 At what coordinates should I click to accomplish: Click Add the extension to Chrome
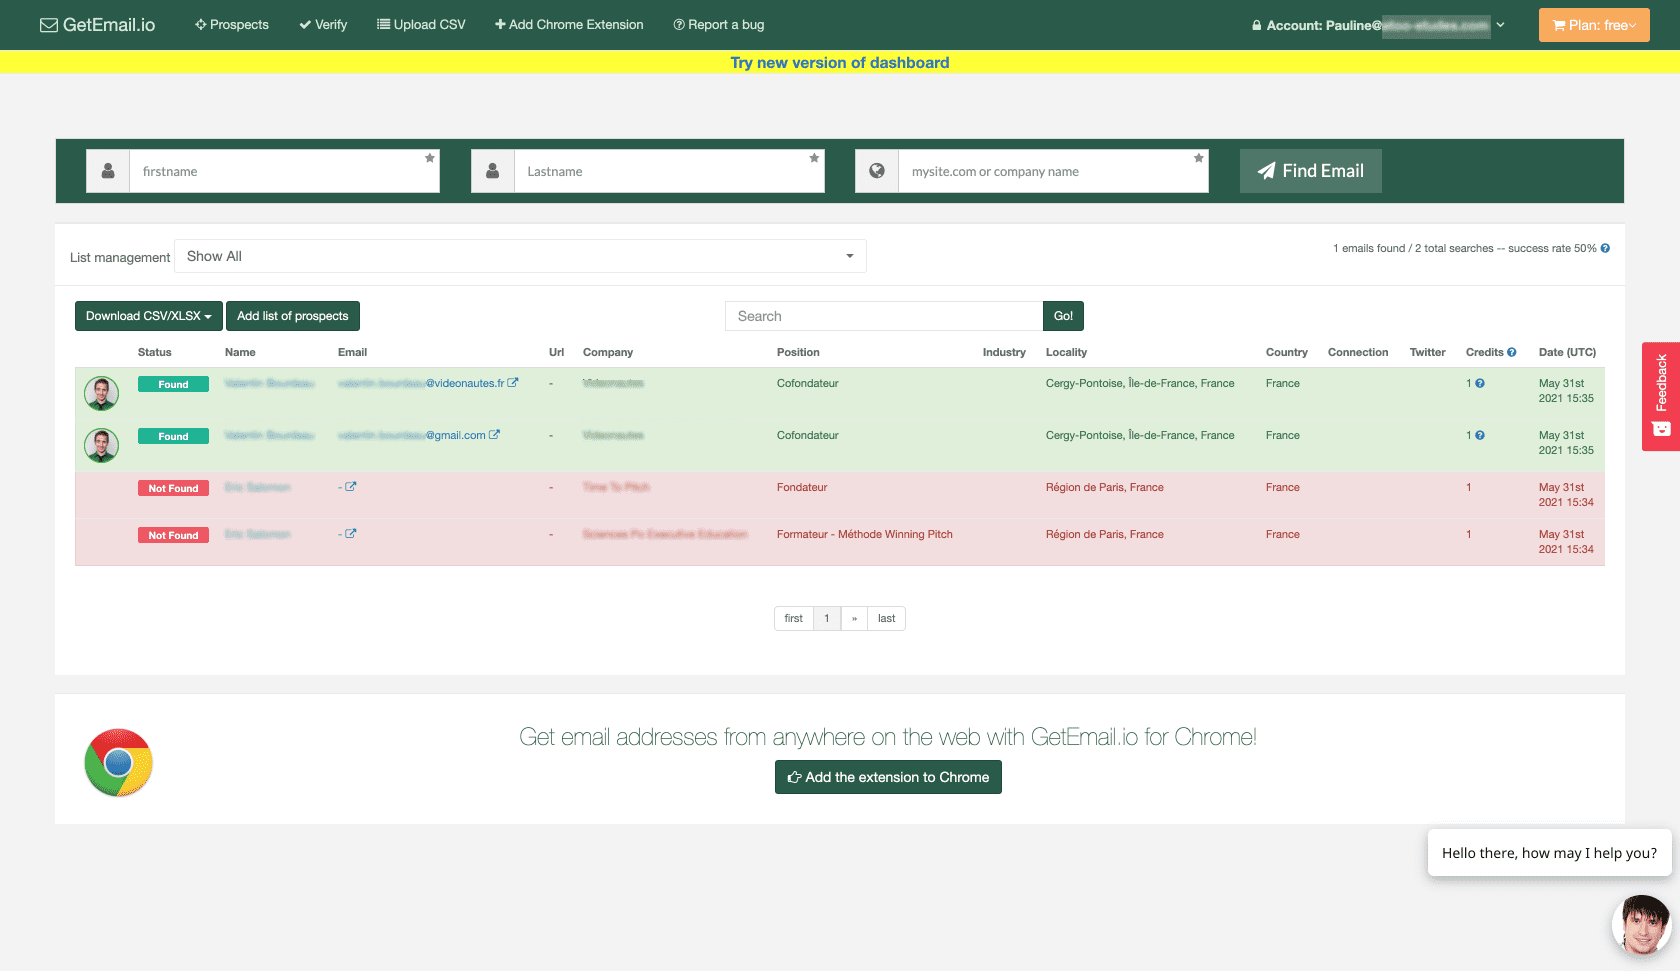coord(888,777)
